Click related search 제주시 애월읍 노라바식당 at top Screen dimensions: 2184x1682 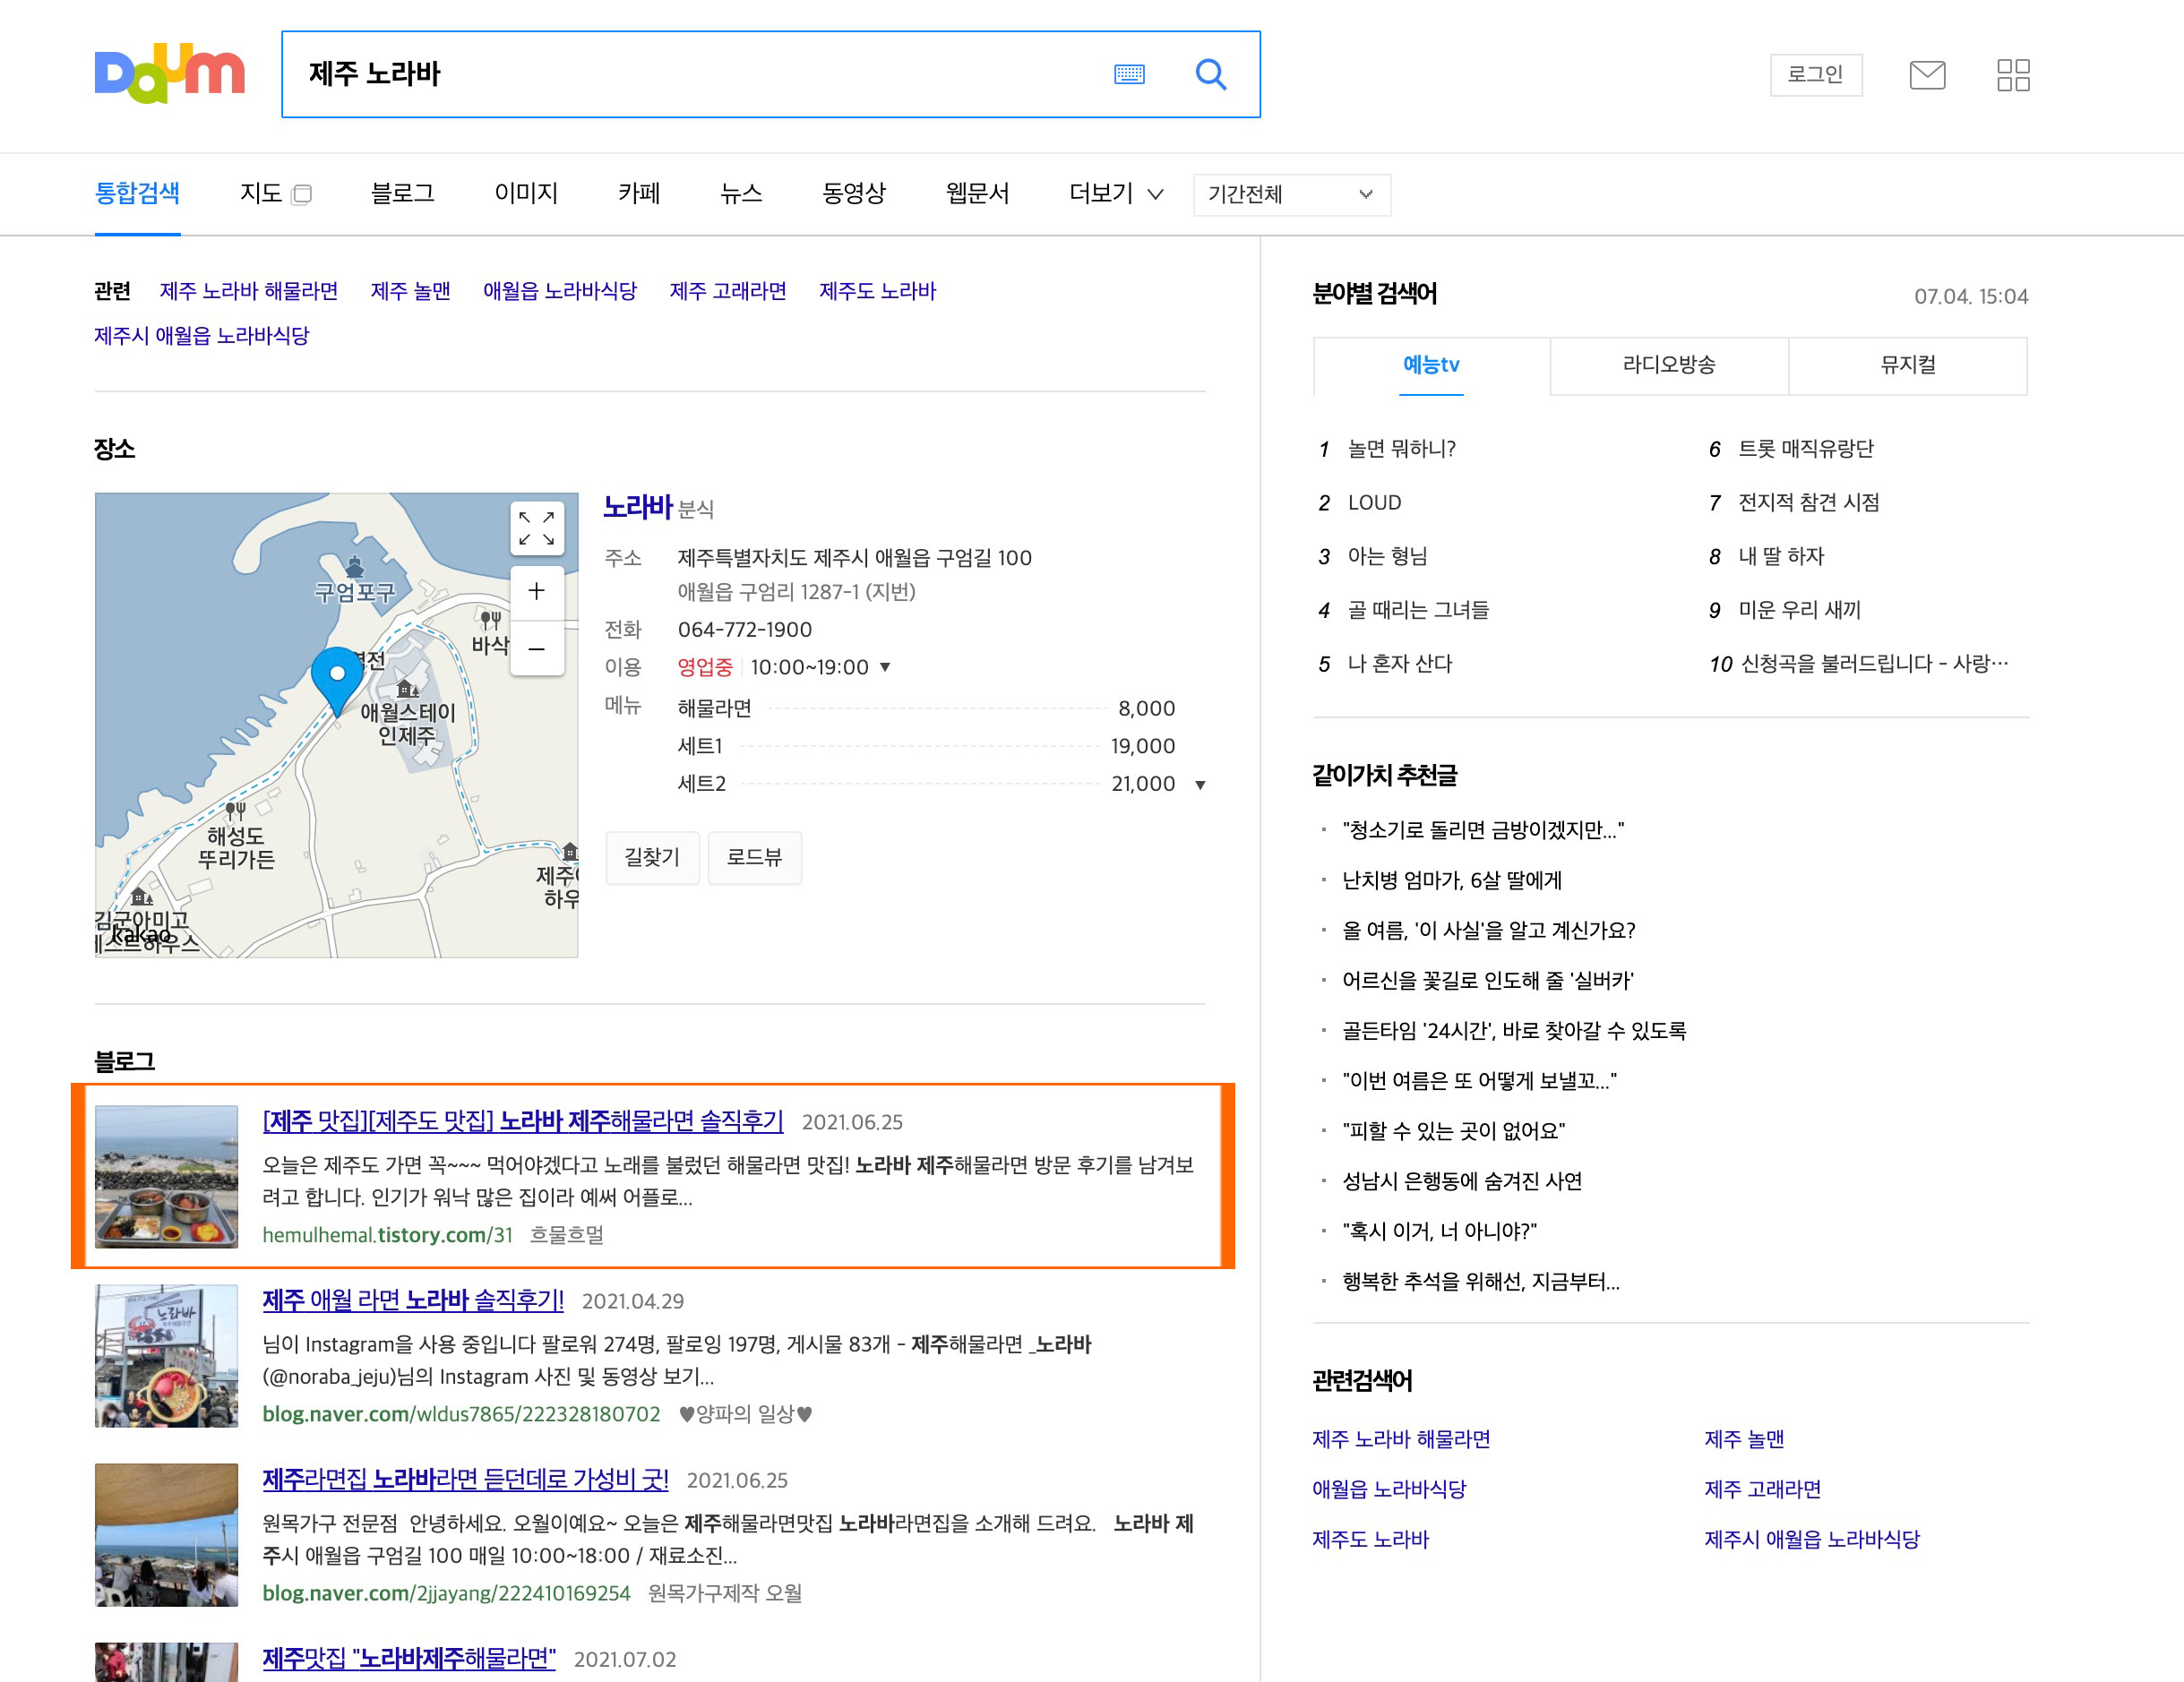point(202,336)
